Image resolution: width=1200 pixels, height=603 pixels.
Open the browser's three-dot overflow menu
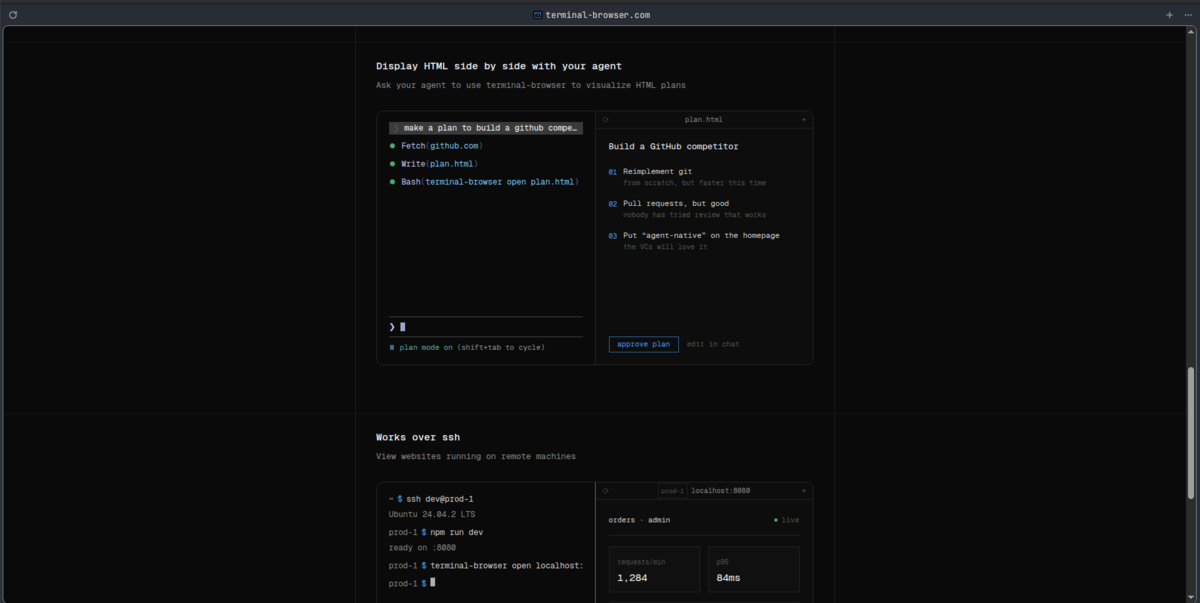pyautogui.click(x=1187, y=15)
